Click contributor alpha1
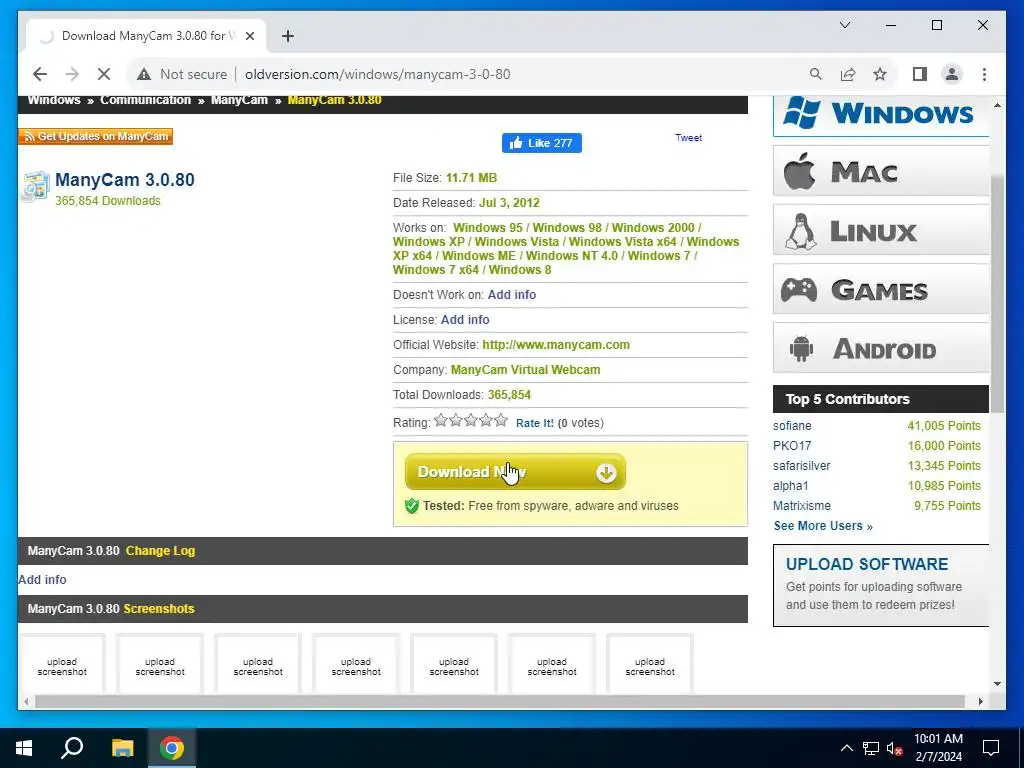Image resolution: width=1024 pixels, height=768 pixels. [791, 486]
